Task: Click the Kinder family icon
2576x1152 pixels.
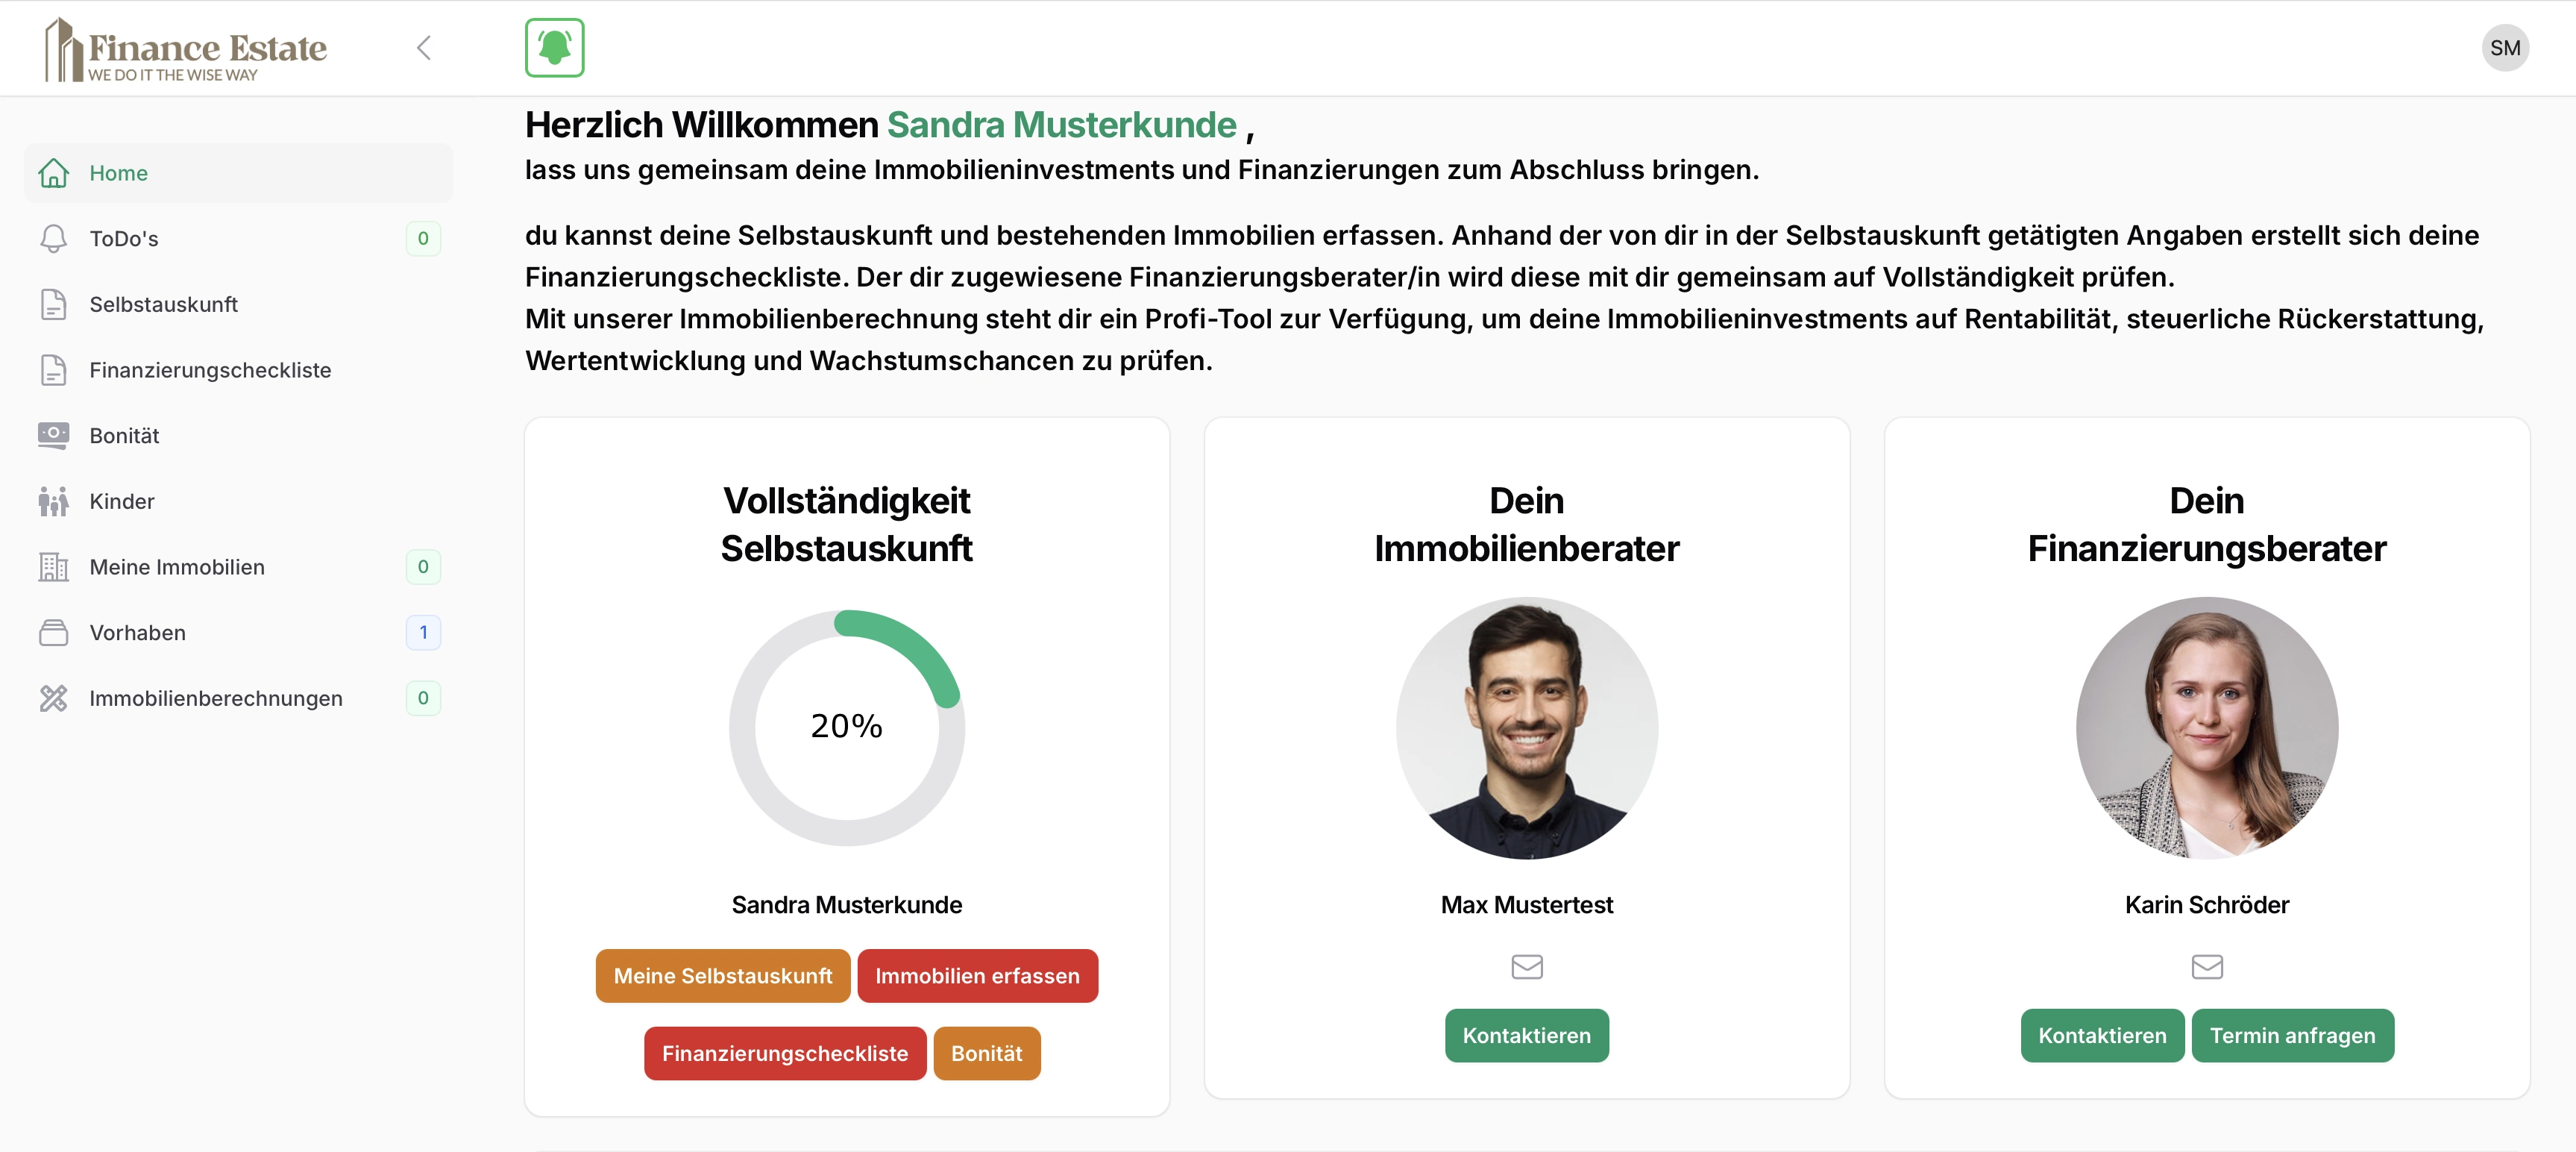Action: tap(53, 502)
